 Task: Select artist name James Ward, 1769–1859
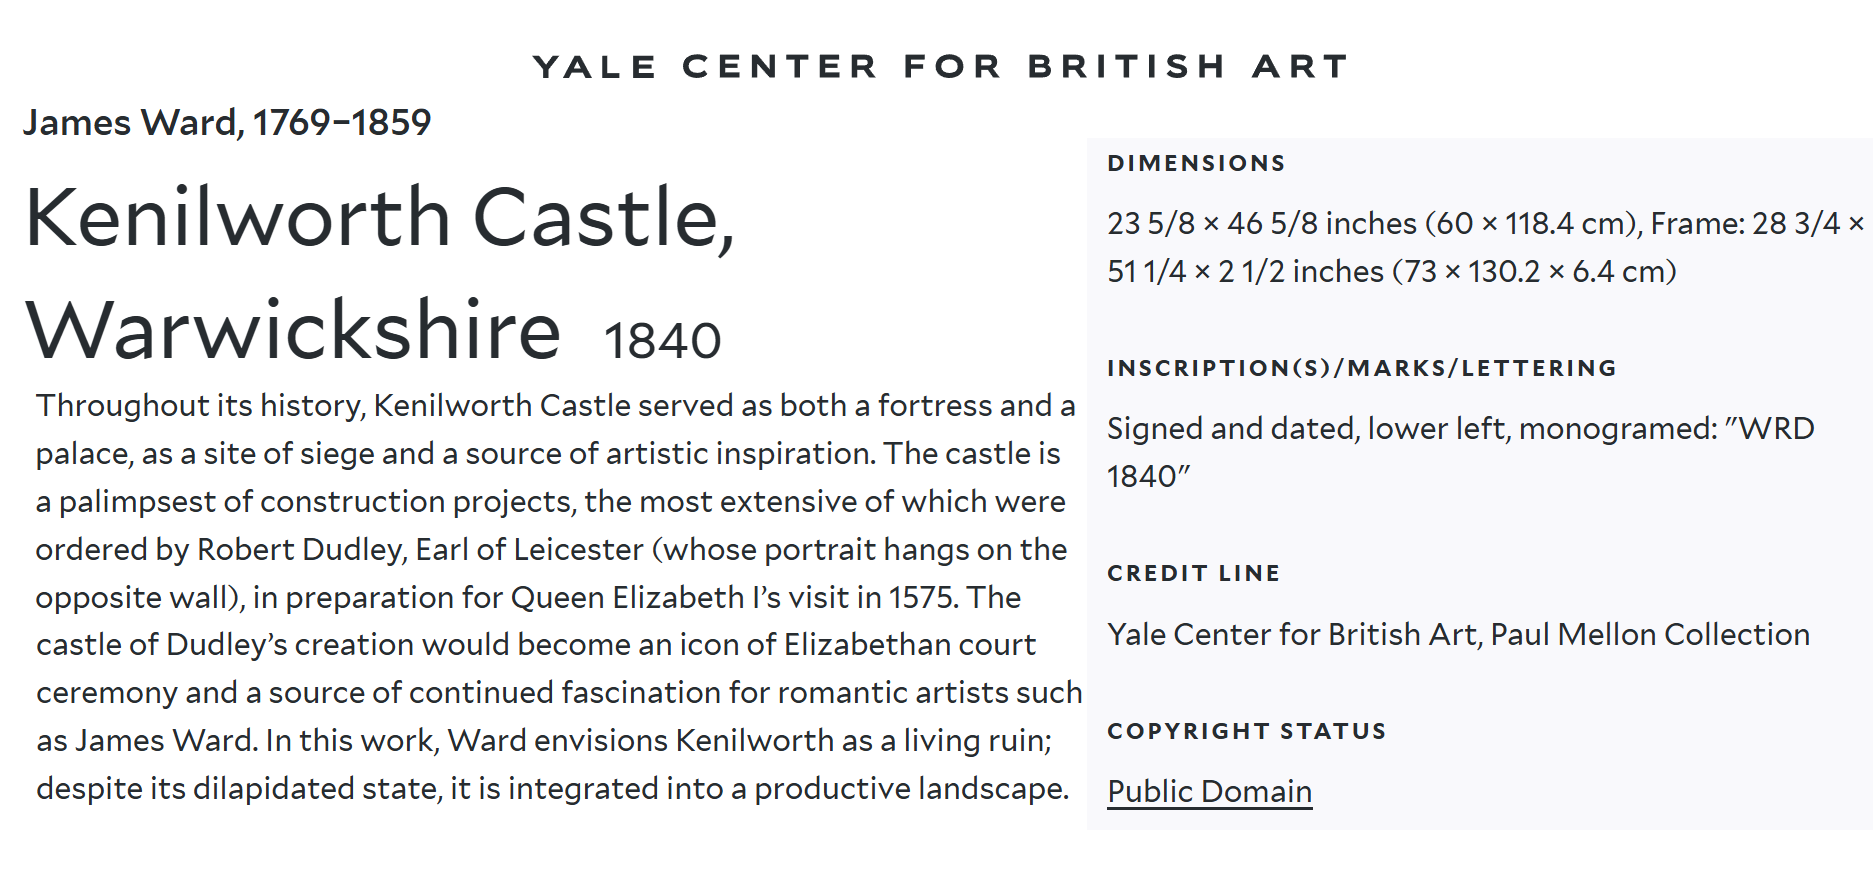pos(227,123)
